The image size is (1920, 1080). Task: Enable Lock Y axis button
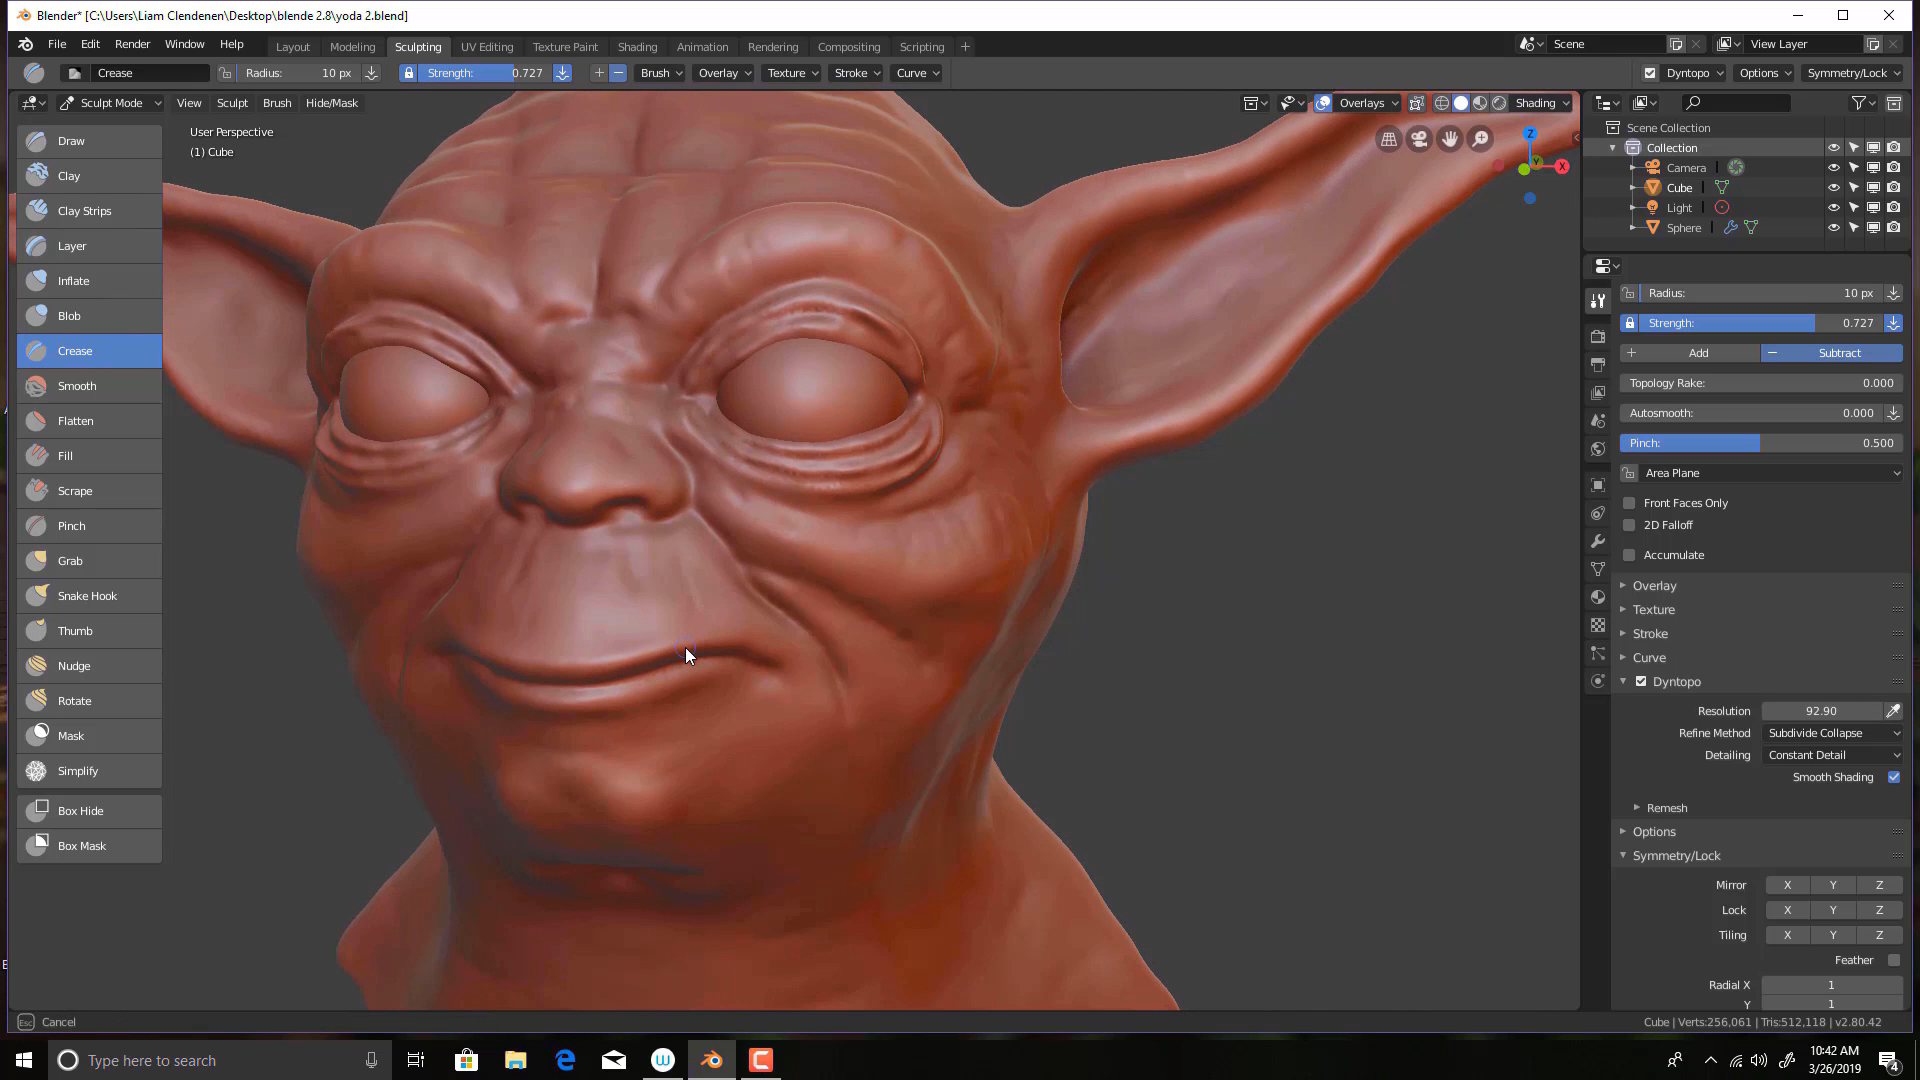tap(1832, 910)
